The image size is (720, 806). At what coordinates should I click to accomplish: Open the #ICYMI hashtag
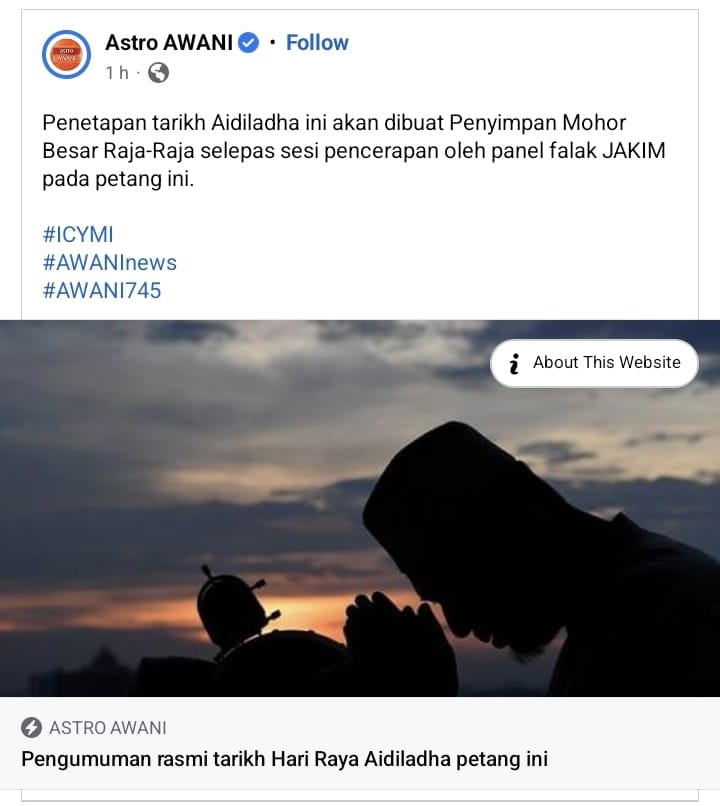click(x=78, y=234)
